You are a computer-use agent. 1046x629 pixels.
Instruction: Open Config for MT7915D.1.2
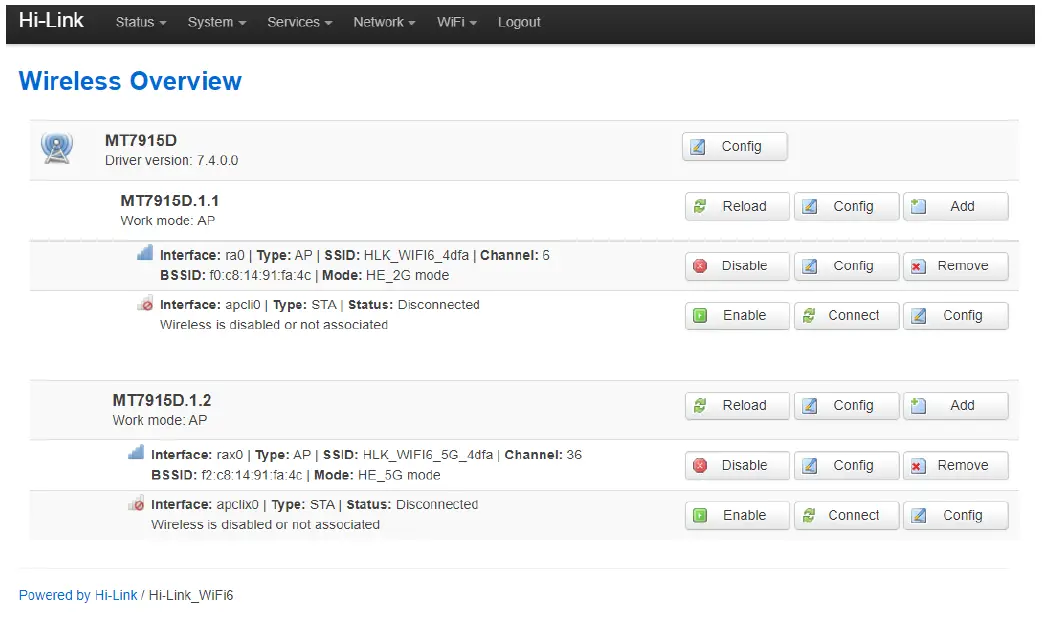point(847,406)
